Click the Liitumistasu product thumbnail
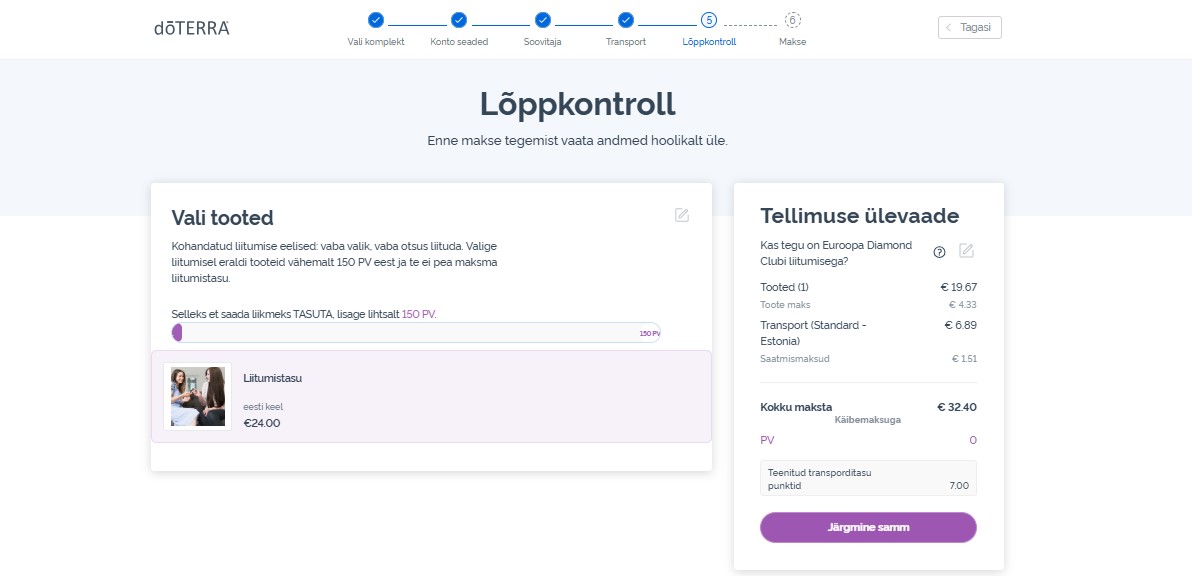 pos(198,397)
